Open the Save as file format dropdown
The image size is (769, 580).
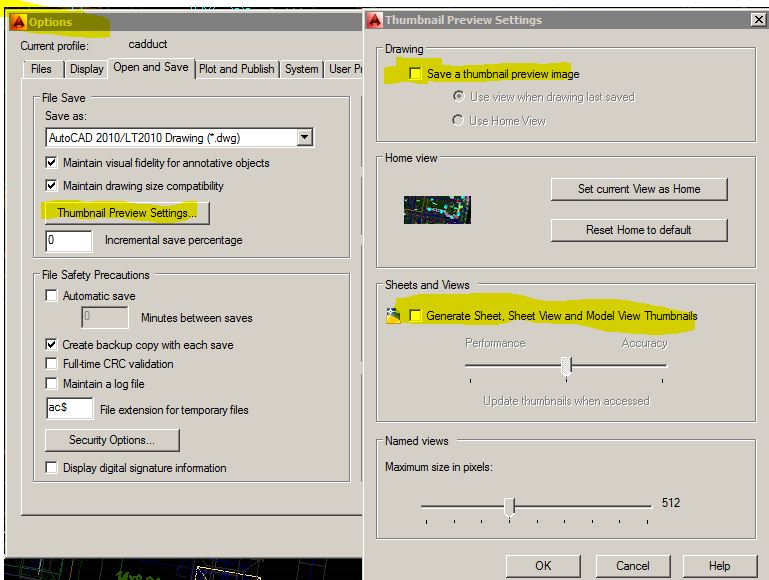[x=305, y=137]
